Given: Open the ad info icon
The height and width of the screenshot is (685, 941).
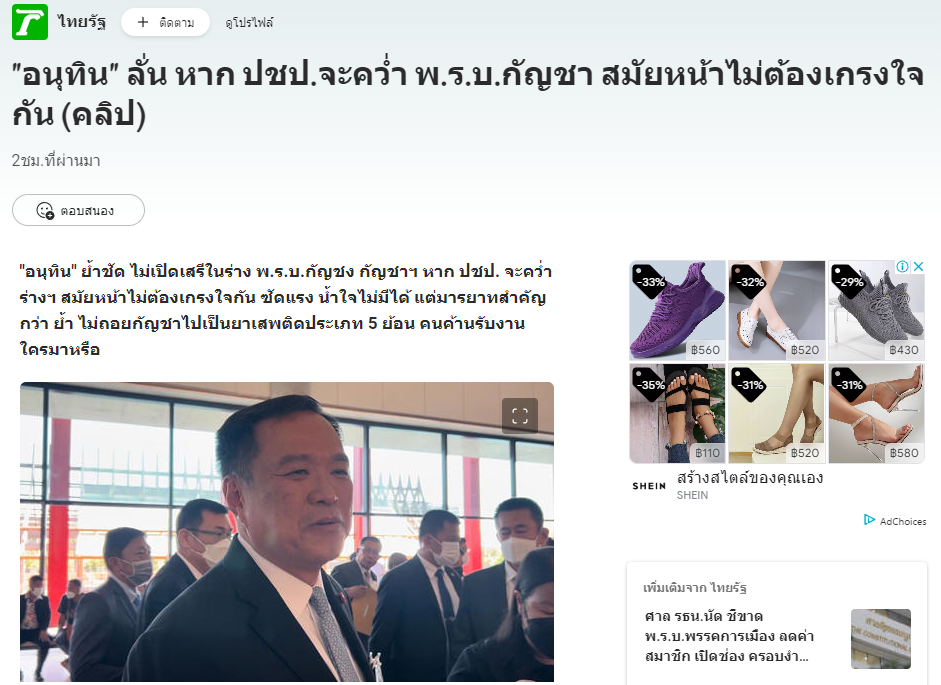Looking at the screenshot, I should (903, 267).
